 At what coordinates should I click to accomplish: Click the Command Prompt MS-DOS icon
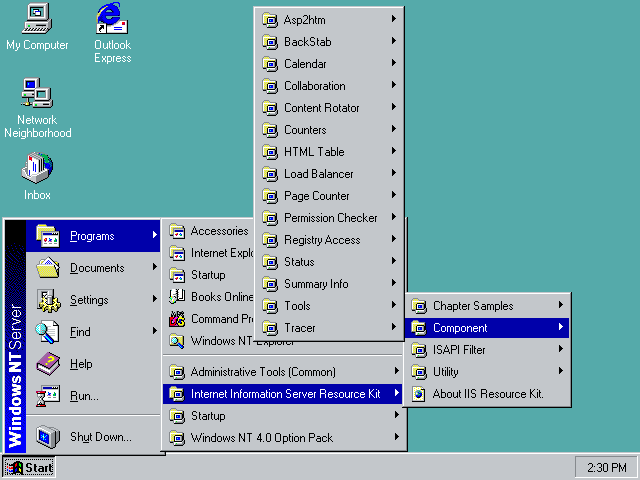pos(177,319)
